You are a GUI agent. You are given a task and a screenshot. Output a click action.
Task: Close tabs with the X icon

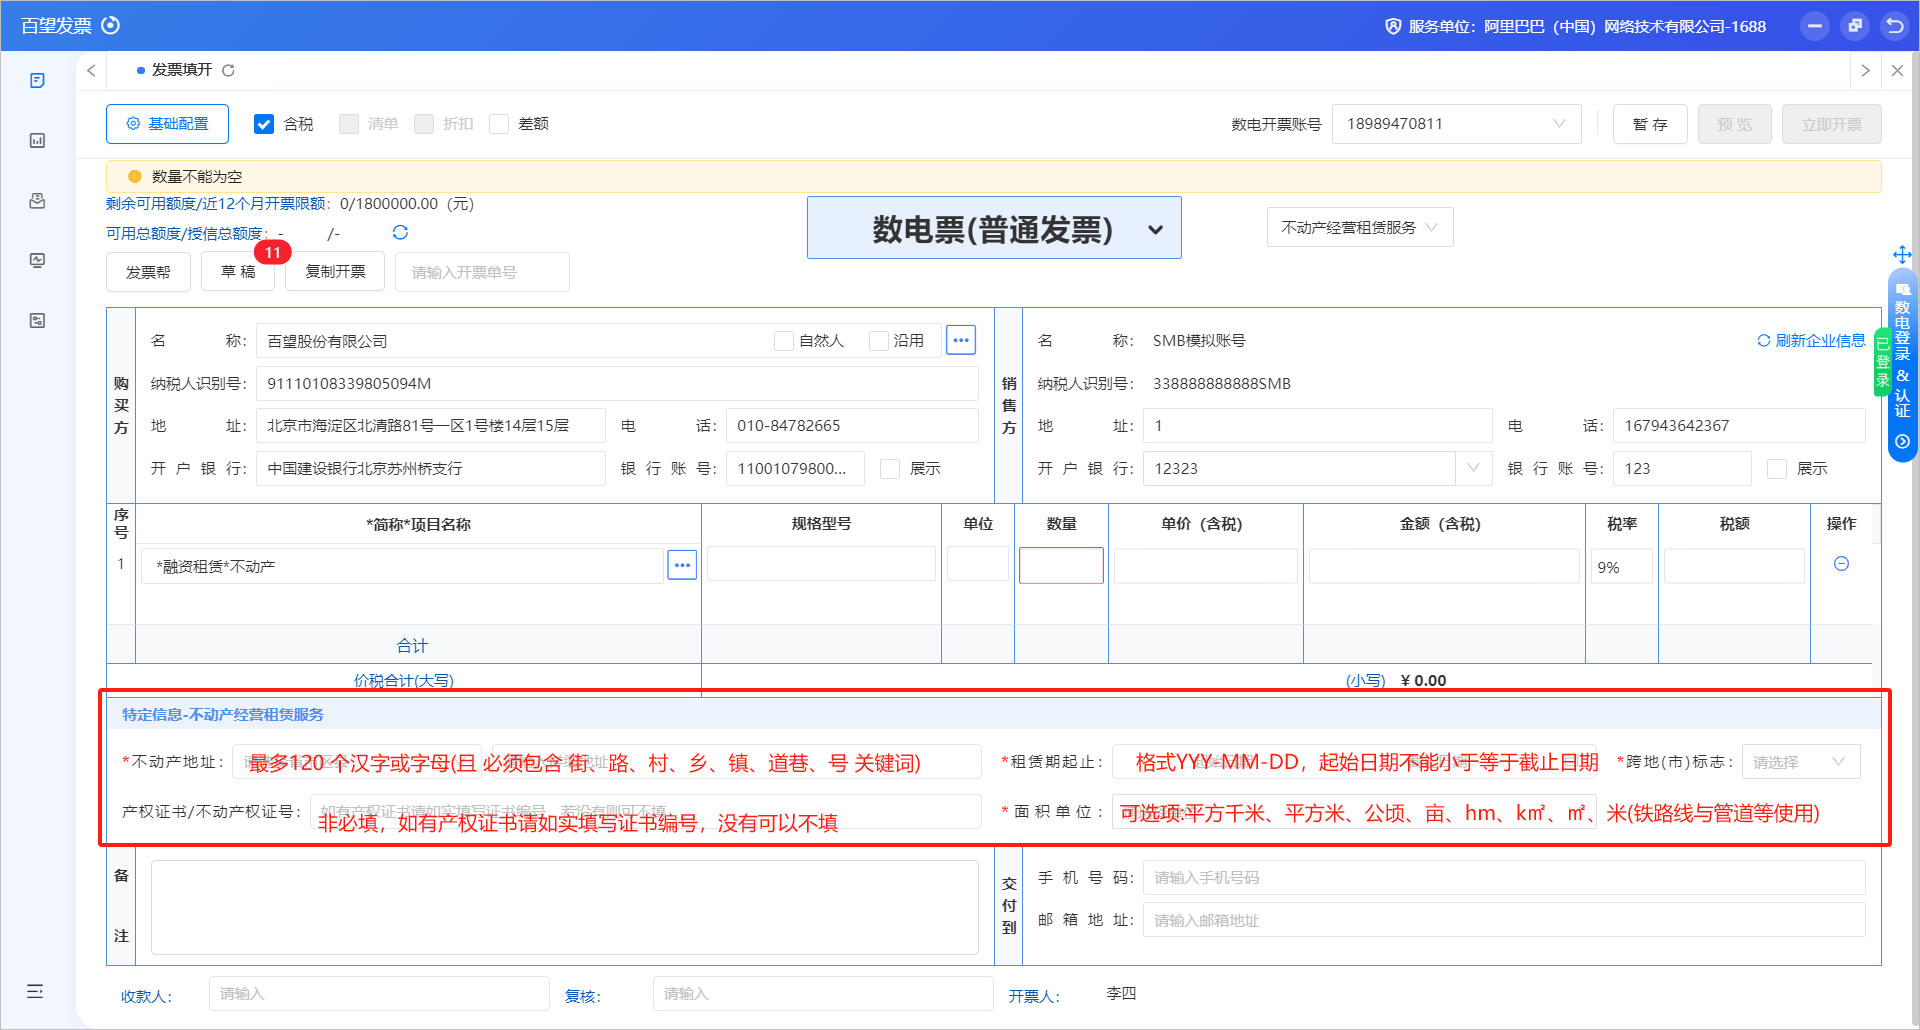(1897, 70)
